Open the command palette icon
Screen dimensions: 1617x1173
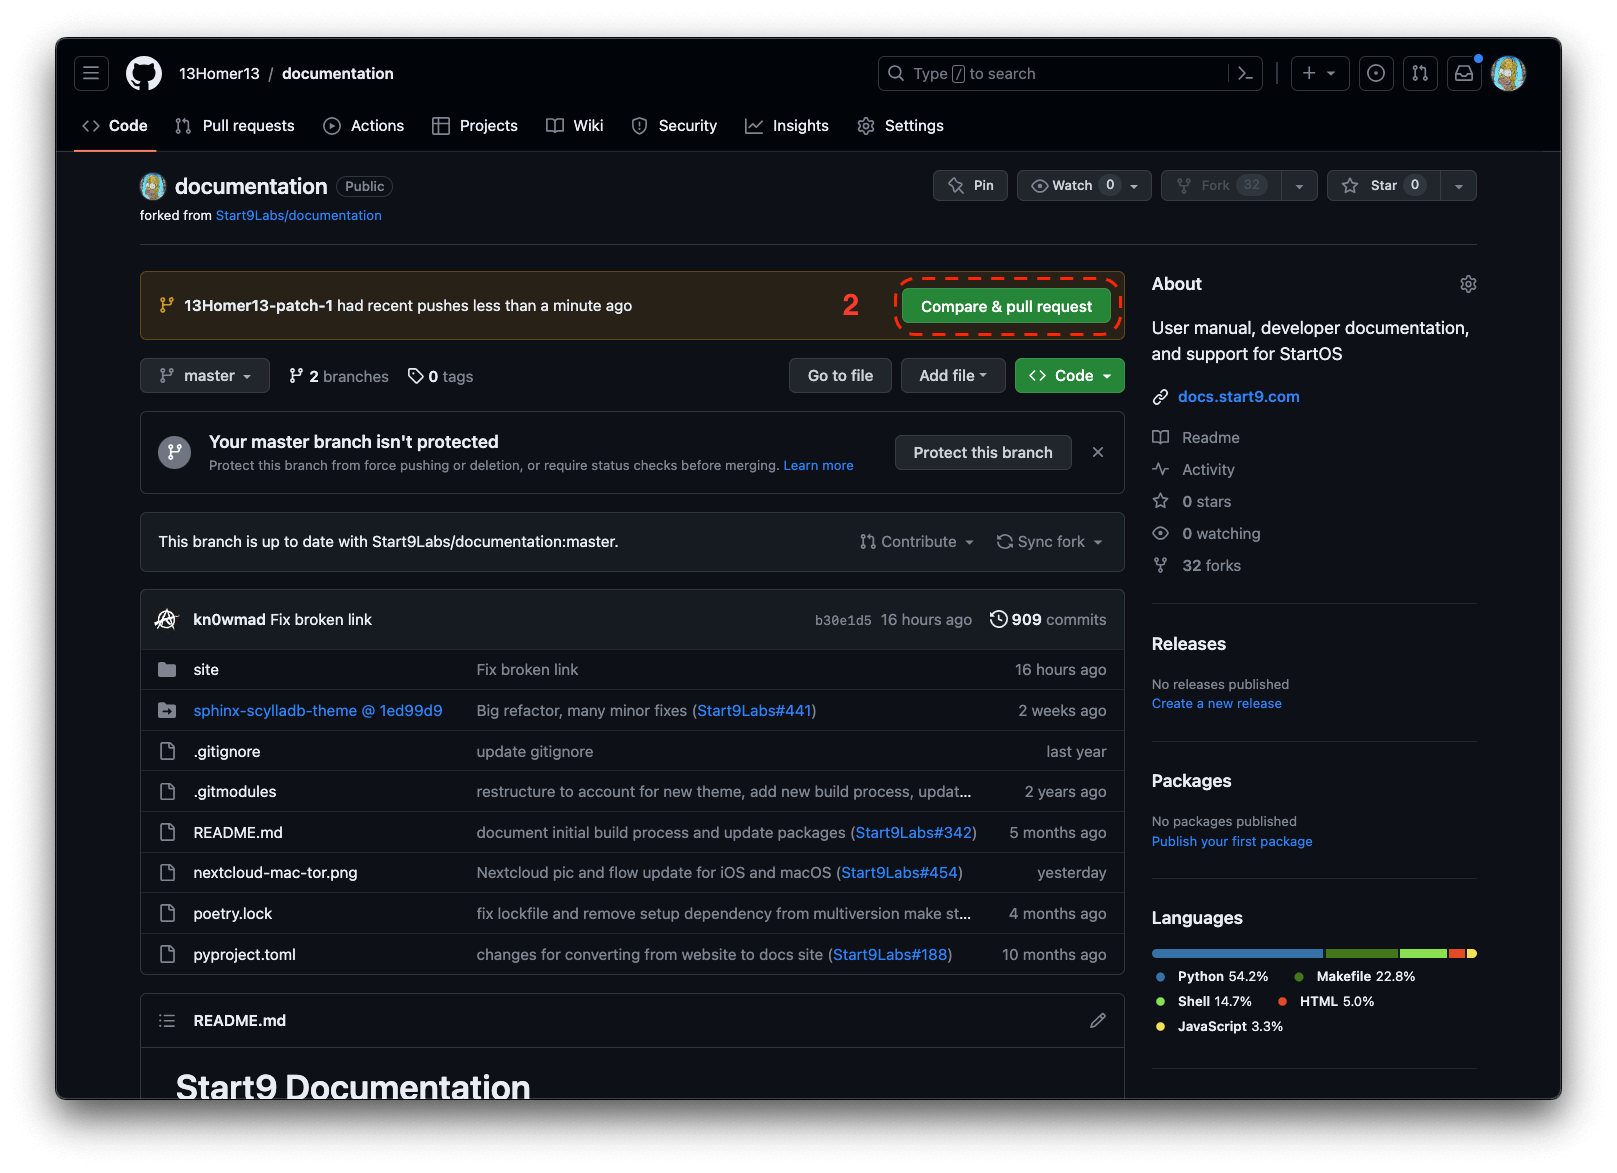[x=1245, y=73]
